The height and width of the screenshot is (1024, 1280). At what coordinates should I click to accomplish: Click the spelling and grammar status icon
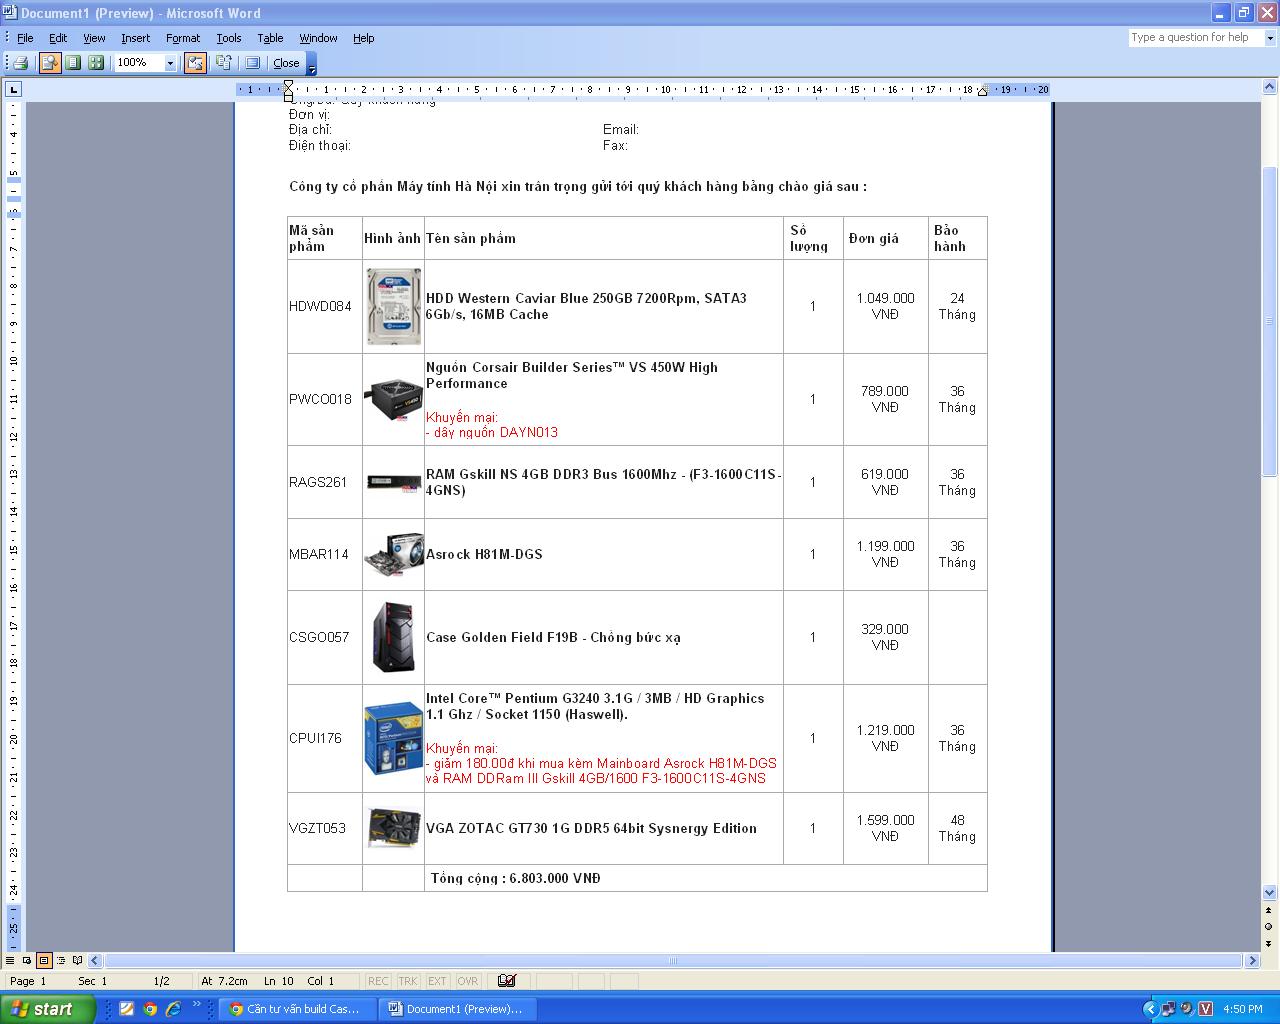click(507, 981)
